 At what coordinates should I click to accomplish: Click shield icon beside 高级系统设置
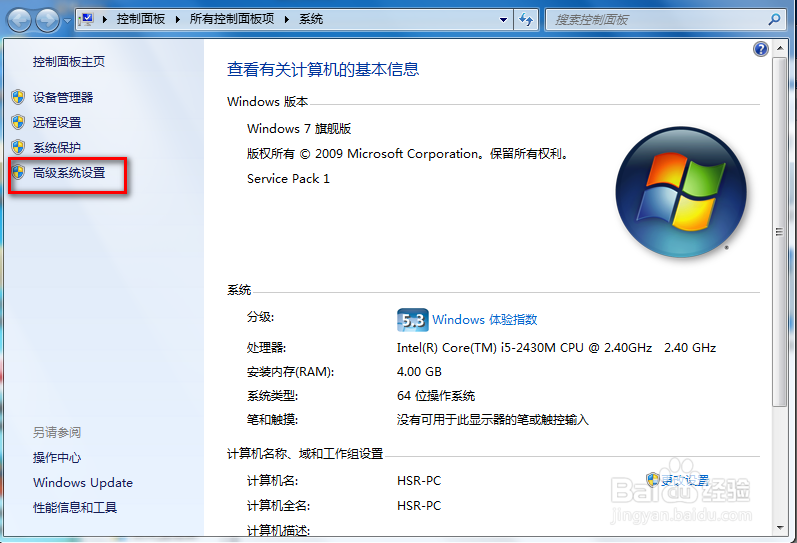[18, 172]
